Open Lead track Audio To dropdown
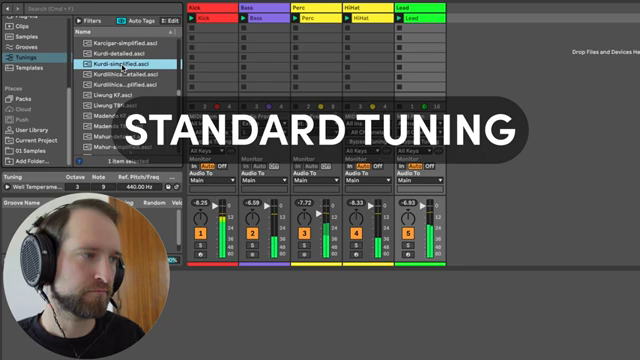Screen dimensions: 640x360 [420, 180]
